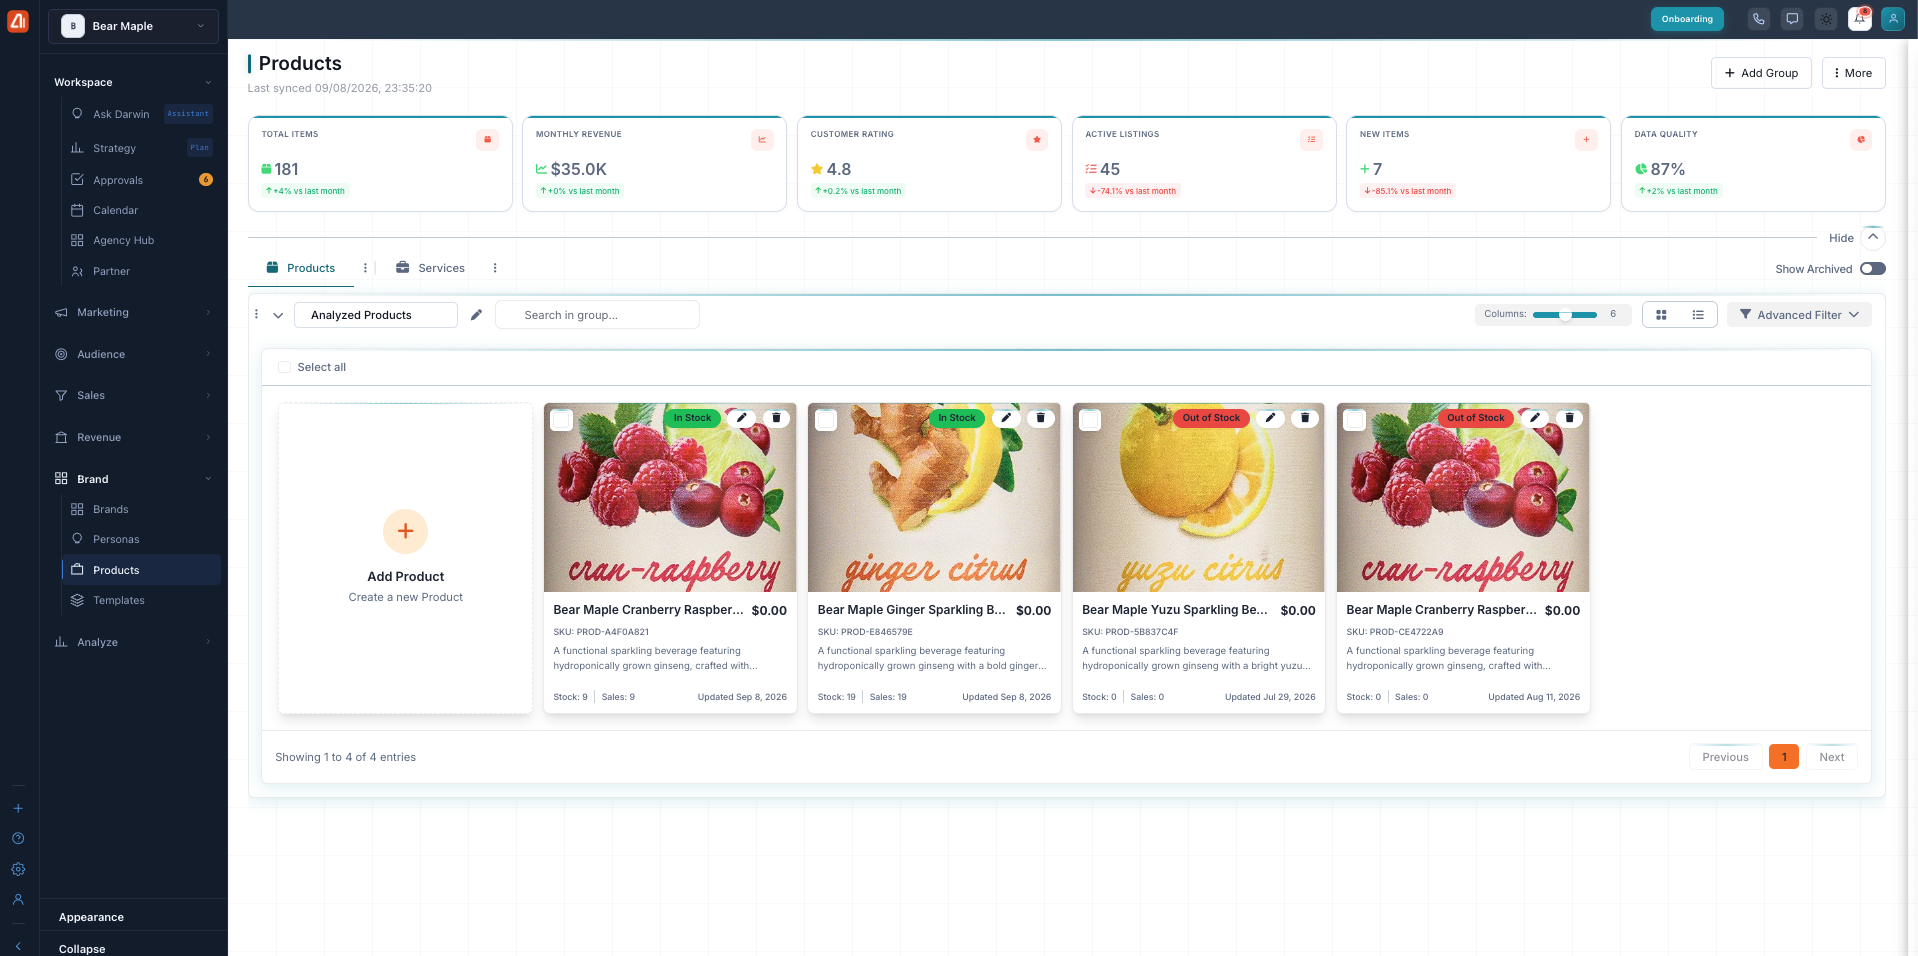Expand the Marketing sidebar section
1918x956 pixels.
pos(133,312)
